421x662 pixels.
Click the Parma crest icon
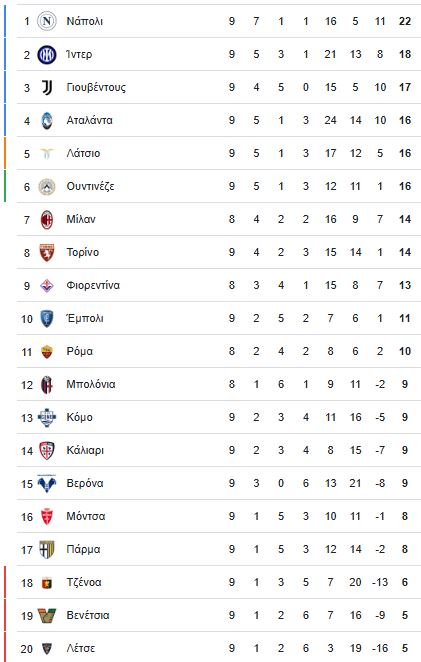tap(47, 549)
